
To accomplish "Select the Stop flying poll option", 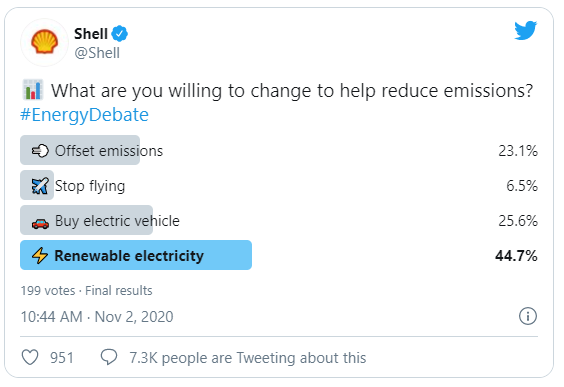I will [x=279, y=186].
